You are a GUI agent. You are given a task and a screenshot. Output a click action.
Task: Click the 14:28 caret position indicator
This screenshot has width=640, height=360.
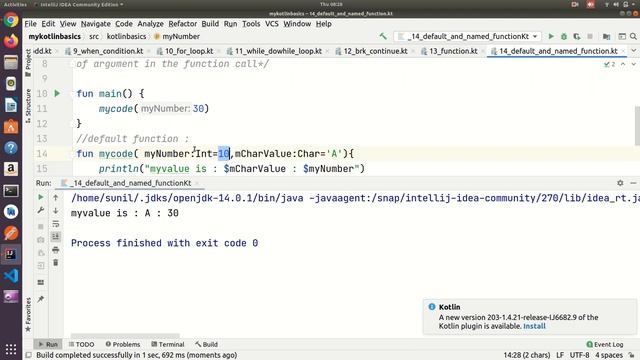(527, 355)
